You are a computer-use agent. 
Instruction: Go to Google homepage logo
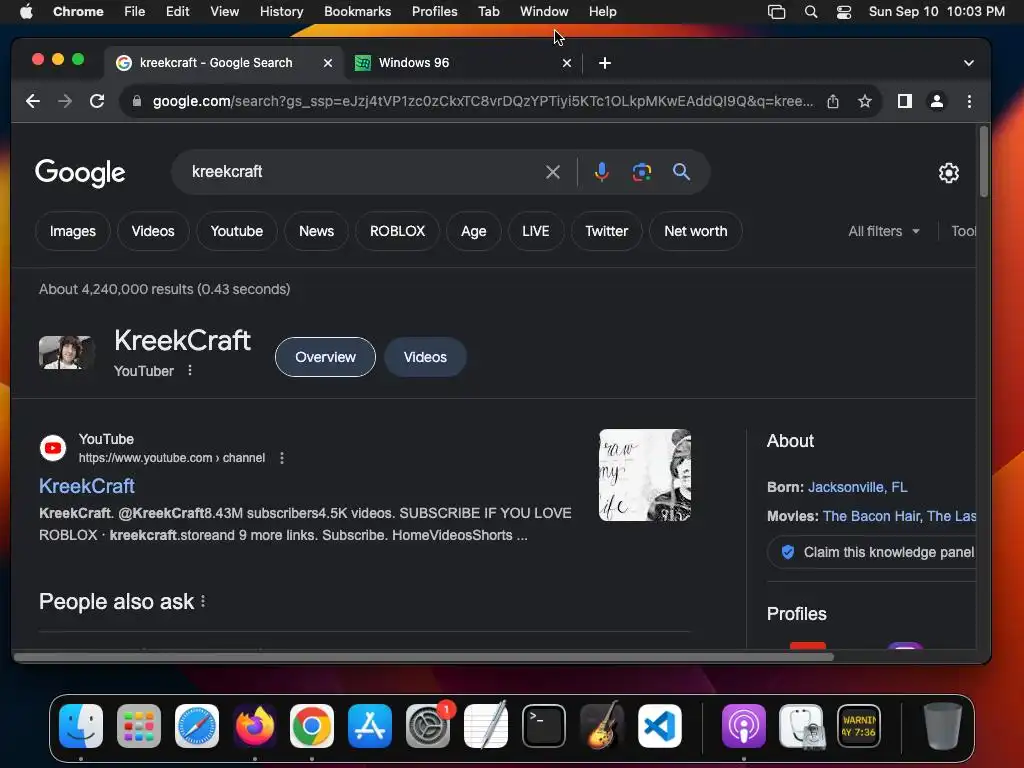[x=80, y=172]
